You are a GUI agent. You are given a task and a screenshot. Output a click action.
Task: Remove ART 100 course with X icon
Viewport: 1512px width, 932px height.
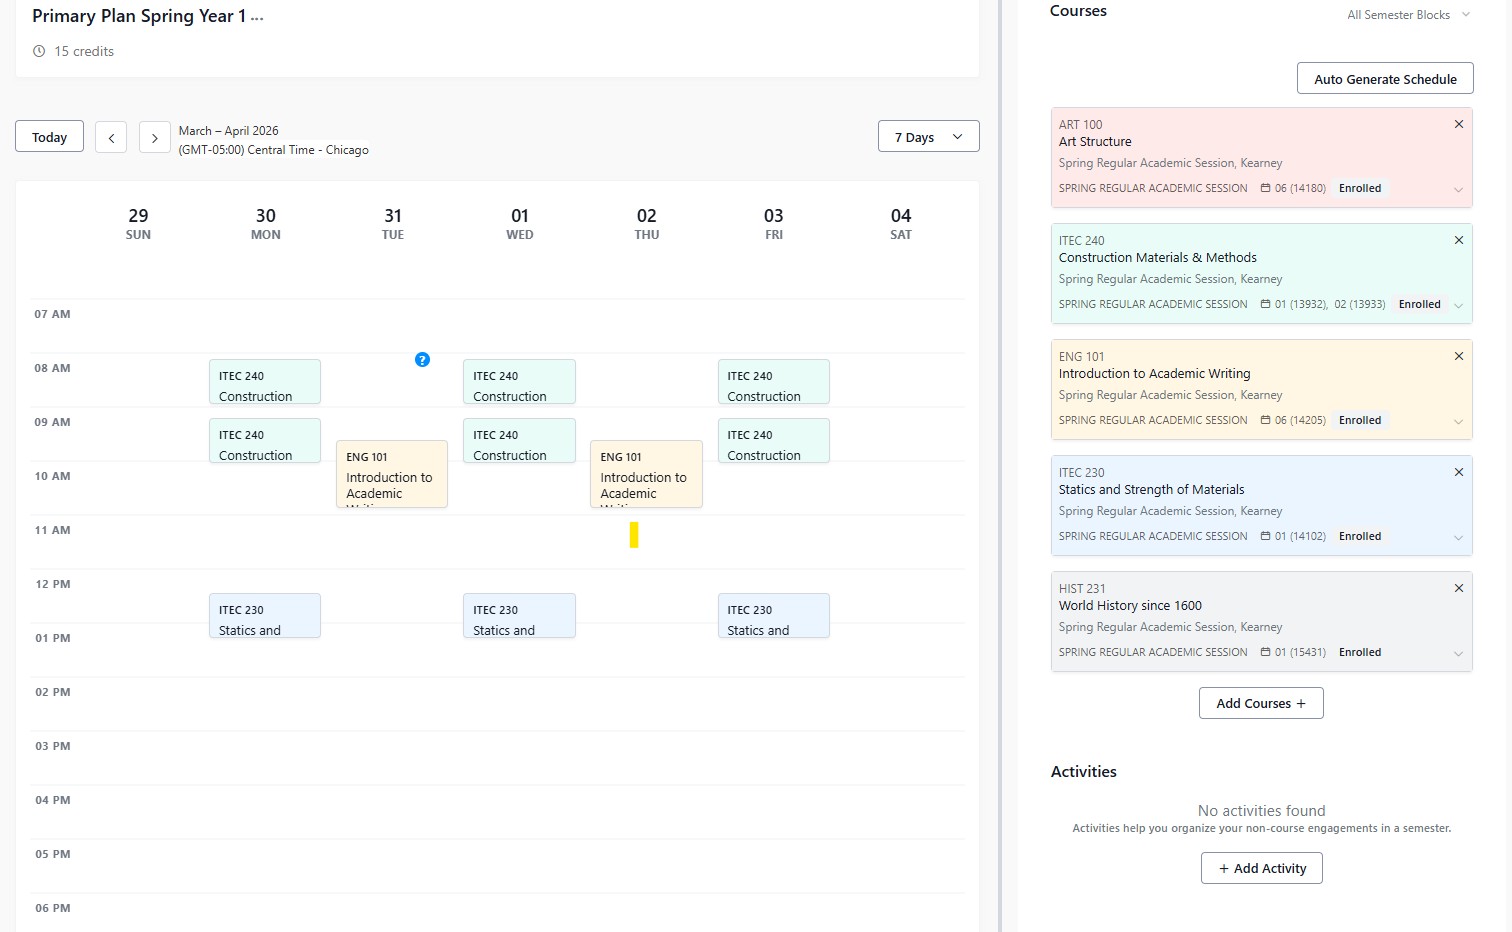point(1459,124)
